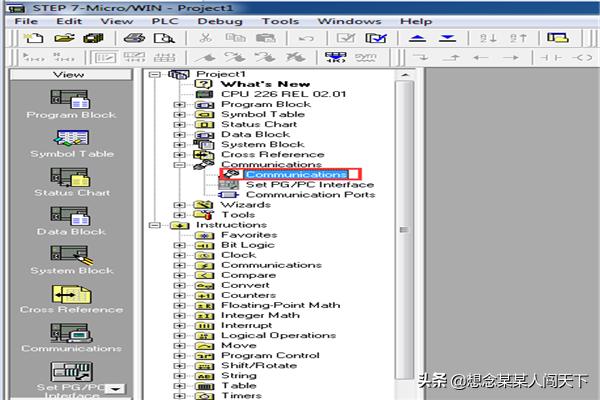Expand the System Block tree node

pos(179,145)
